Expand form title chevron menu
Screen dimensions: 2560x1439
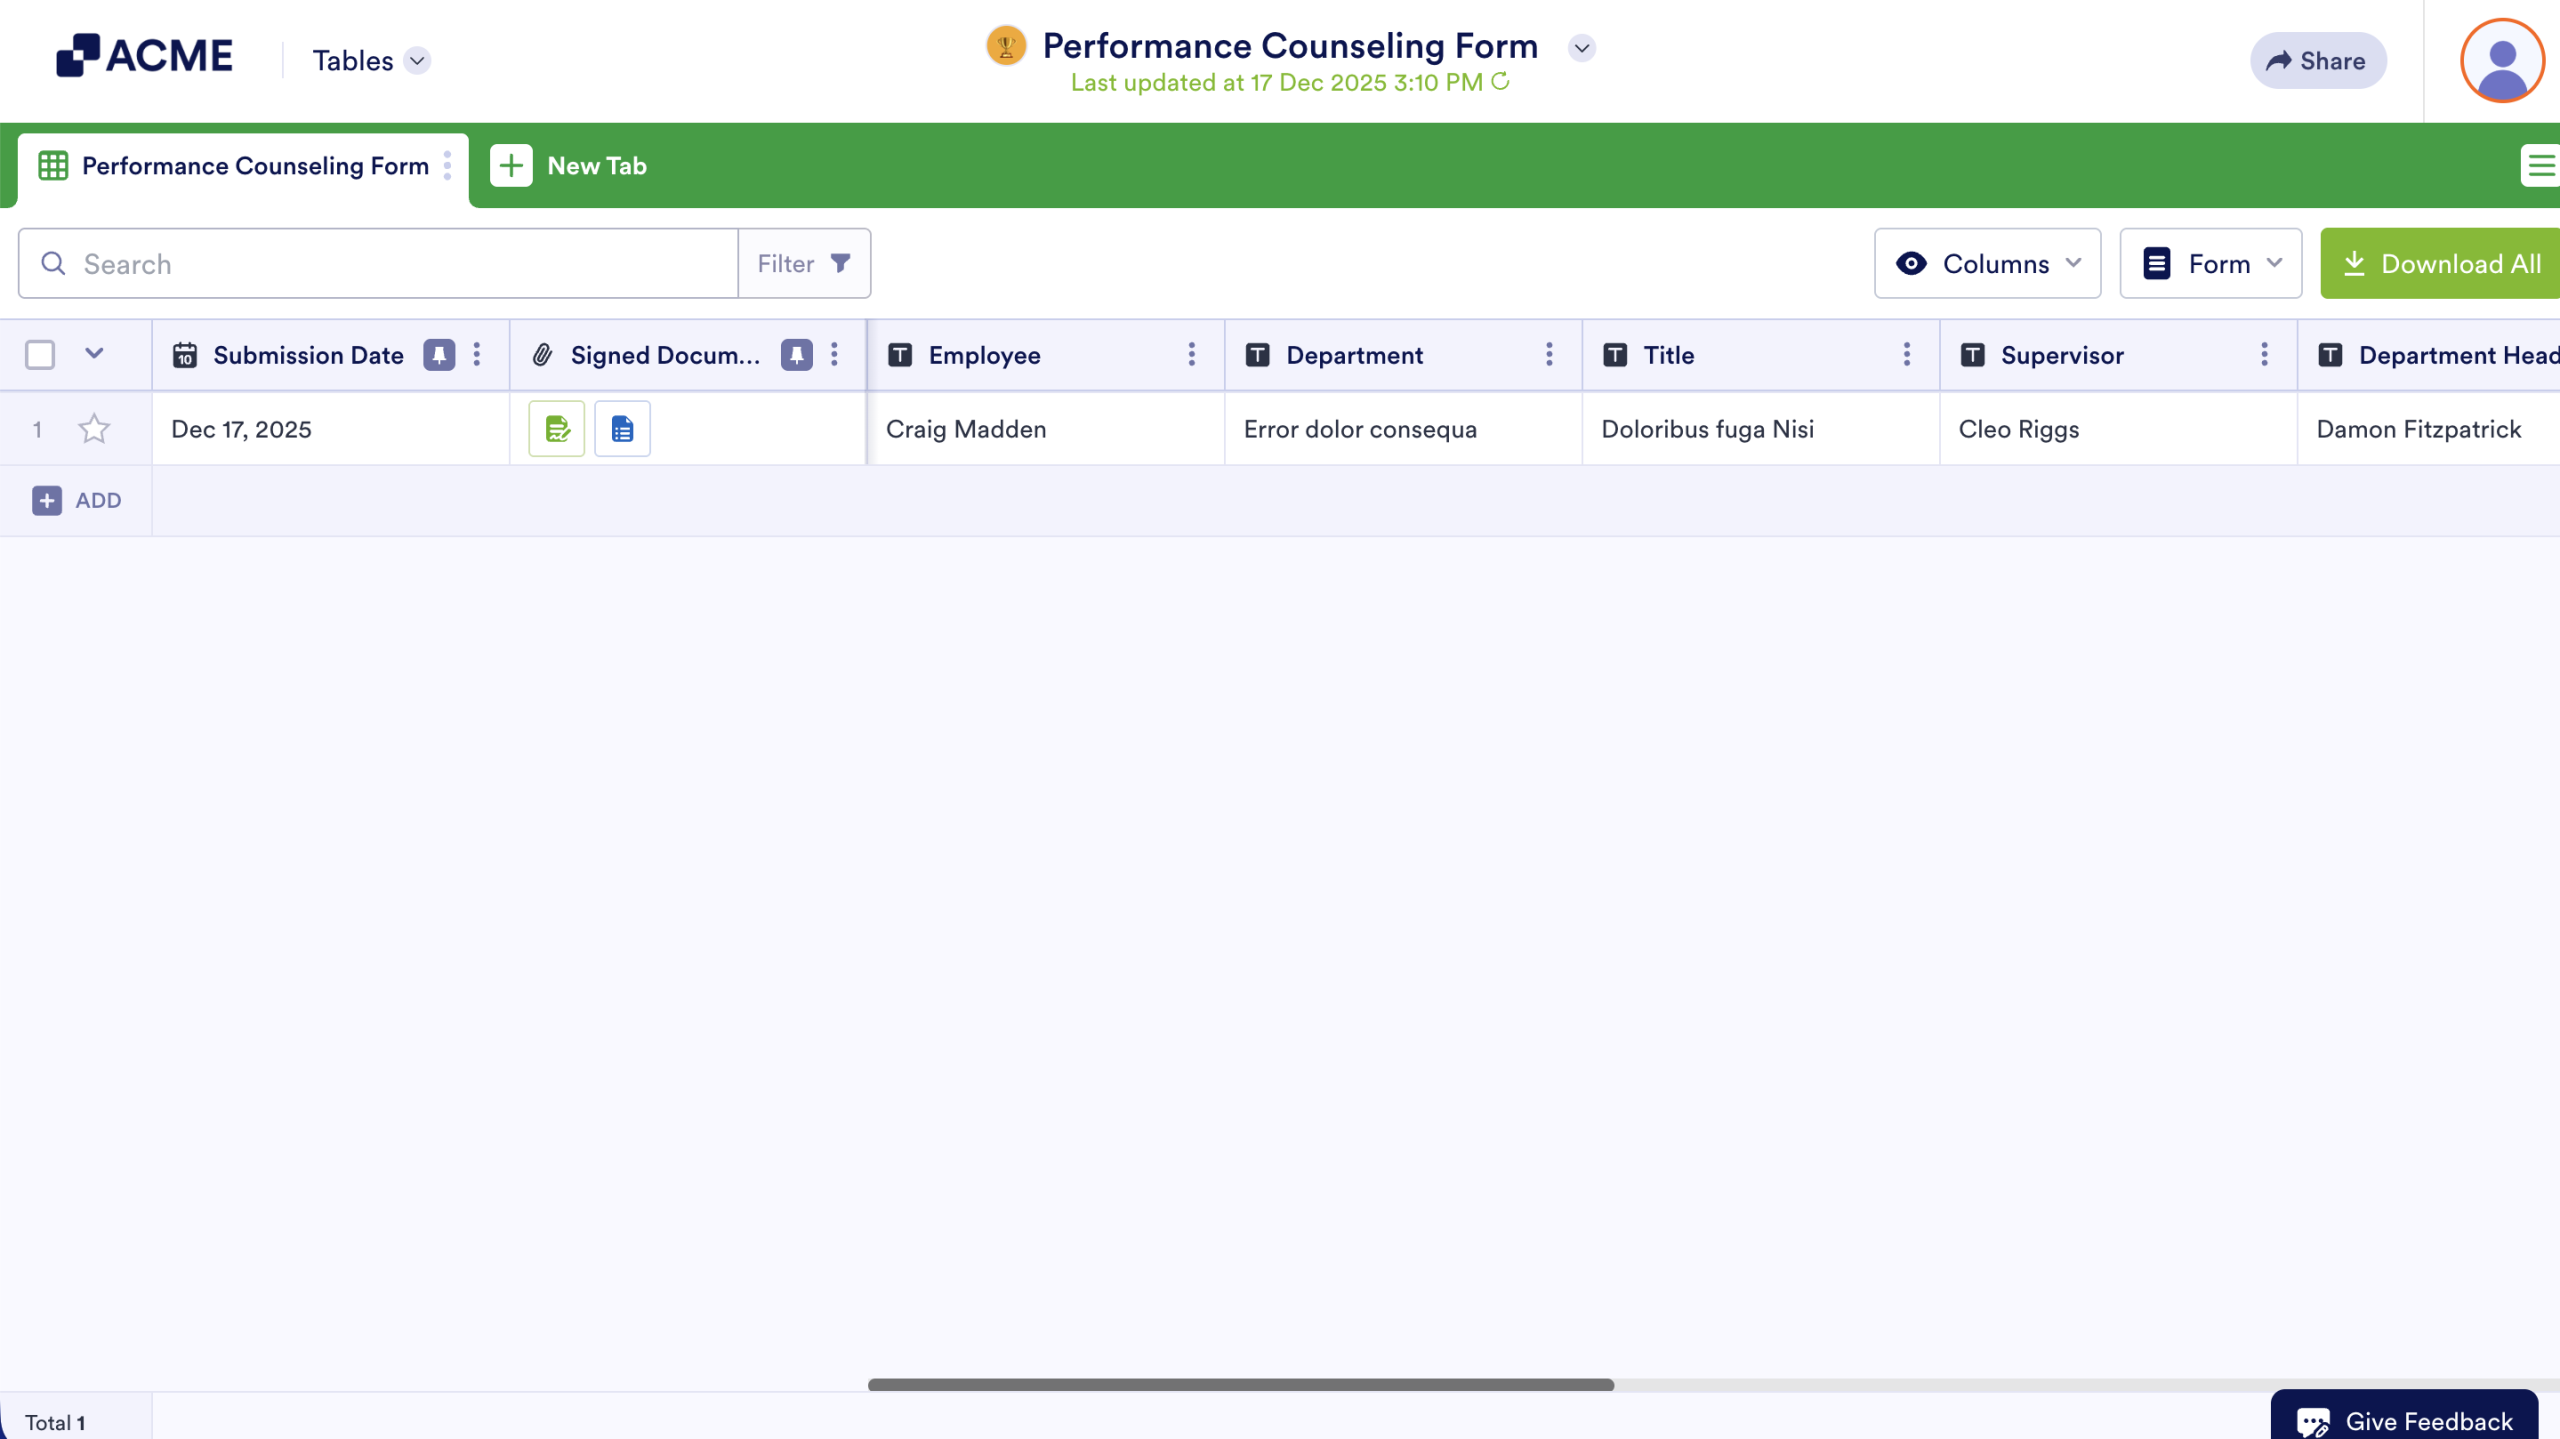click(x=1581, y=48)
